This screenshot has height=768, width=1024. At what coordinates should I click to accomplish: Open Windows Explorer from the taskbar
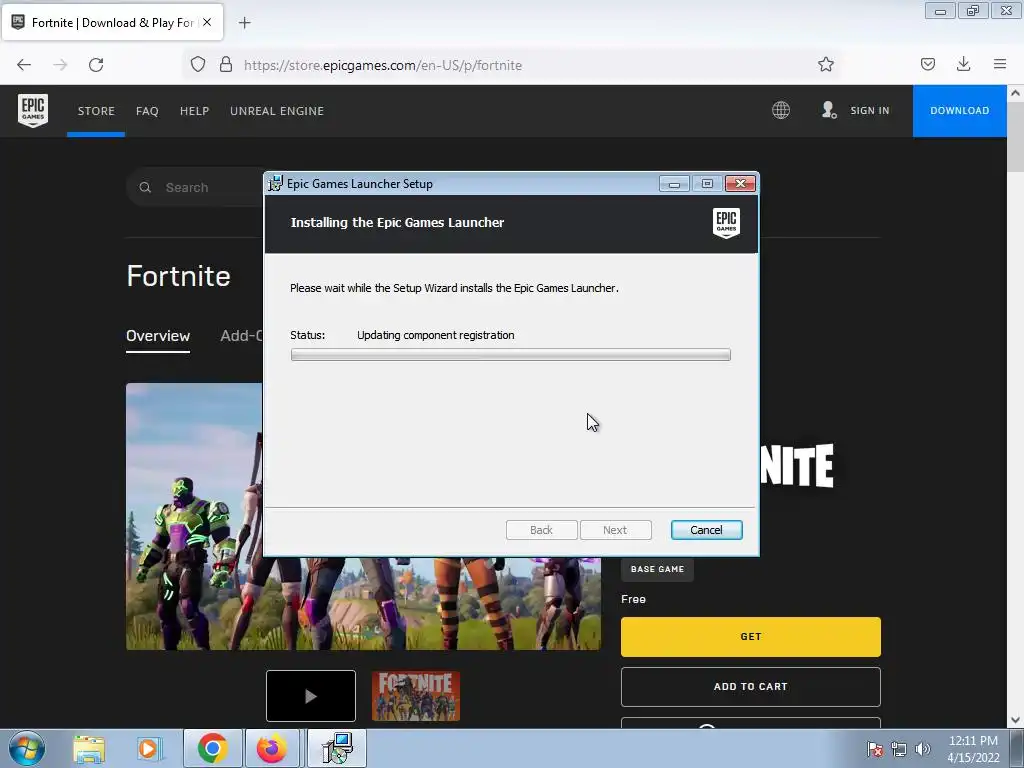point(89,749)
